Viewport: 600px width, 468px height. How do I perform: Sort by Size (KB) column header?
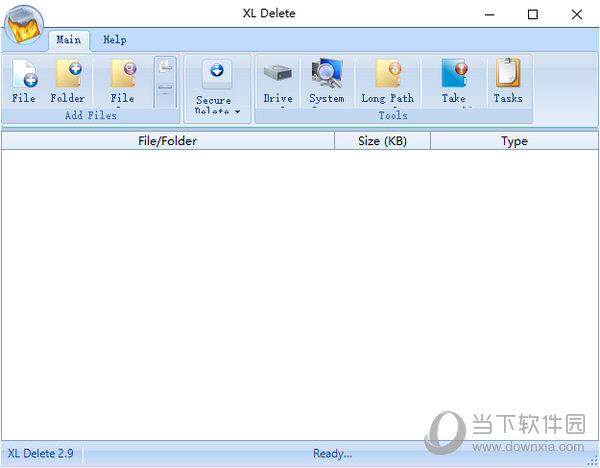382,141
